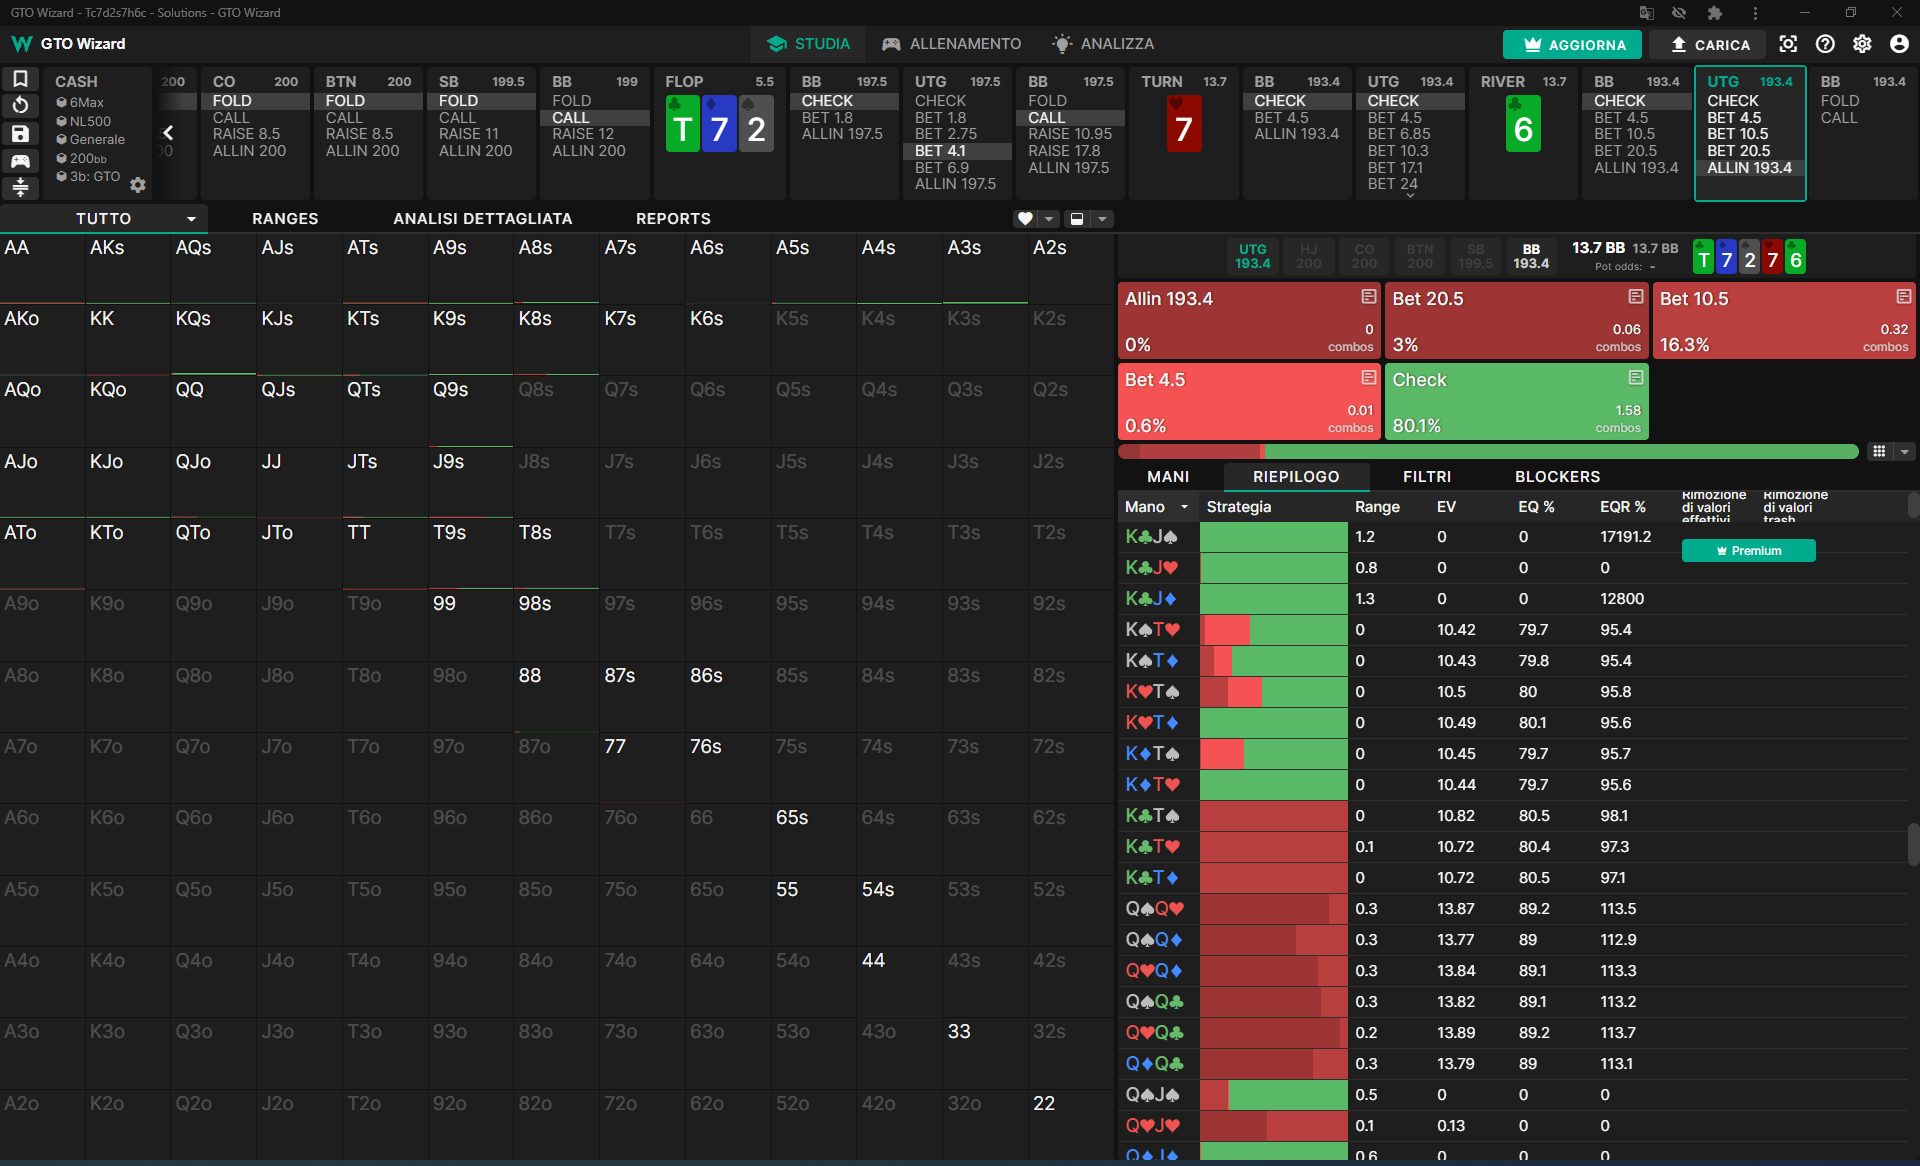Click the CARICA upload button

1710,44
